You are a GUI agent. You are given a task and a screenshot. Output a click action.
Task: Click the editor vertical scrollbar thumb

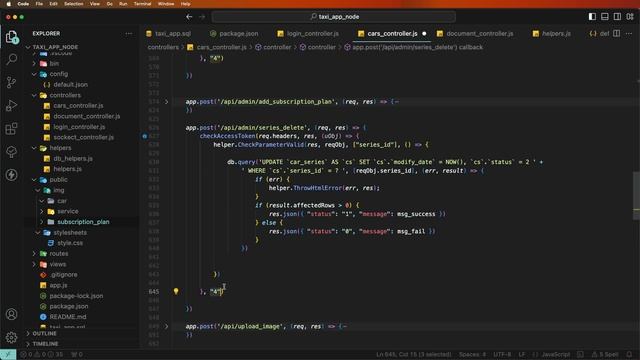point(636,196)
